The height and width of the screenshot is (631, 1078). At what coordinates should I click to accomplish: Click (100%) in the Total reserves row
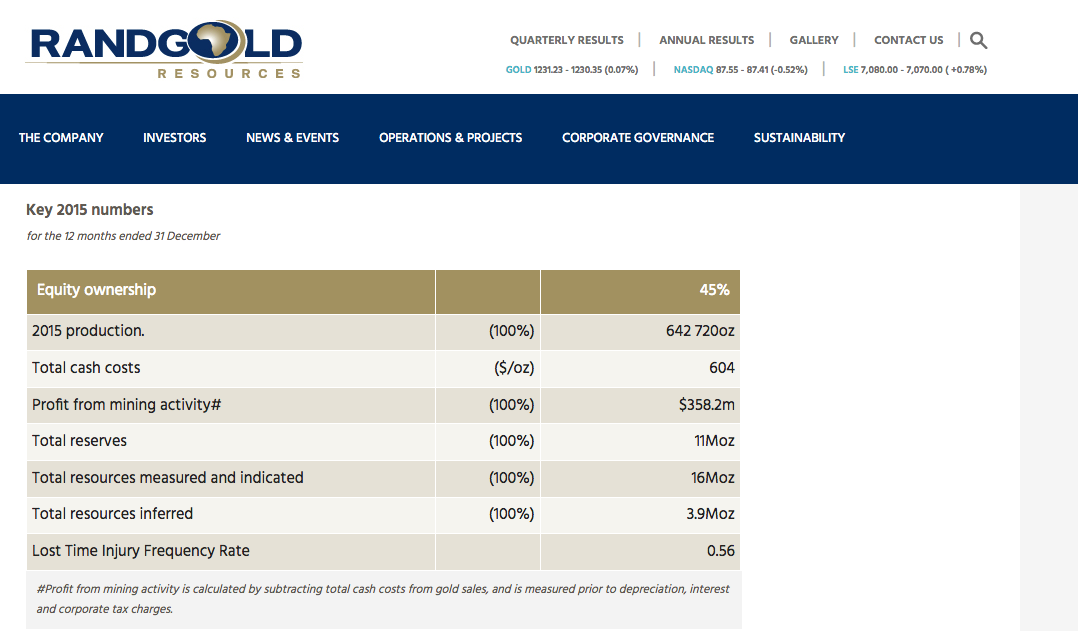(512, 441)
